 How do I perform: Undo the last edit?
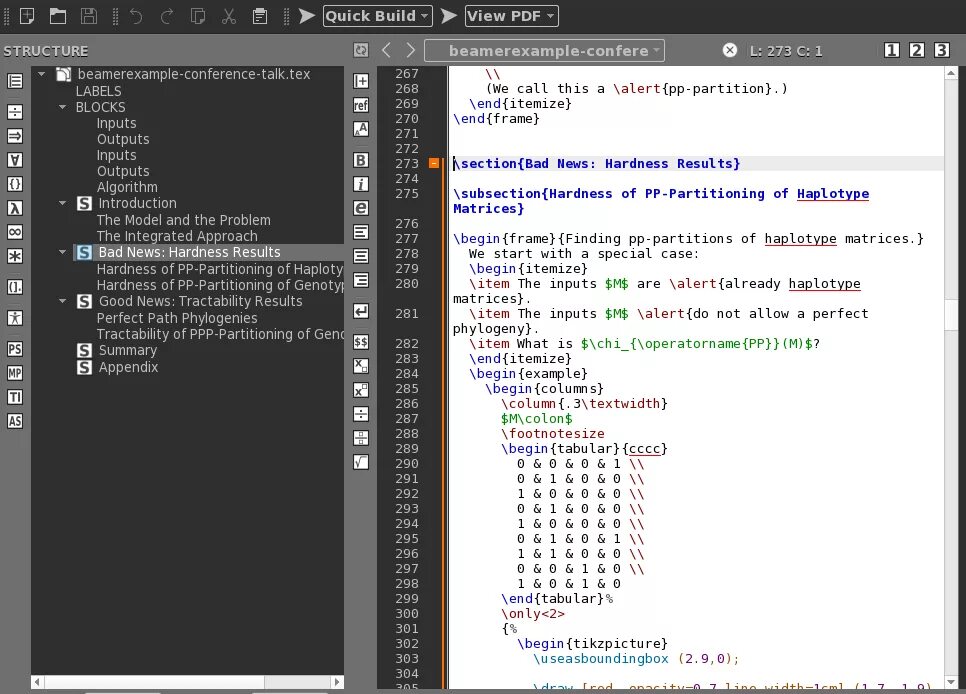(x=136, y=16)
